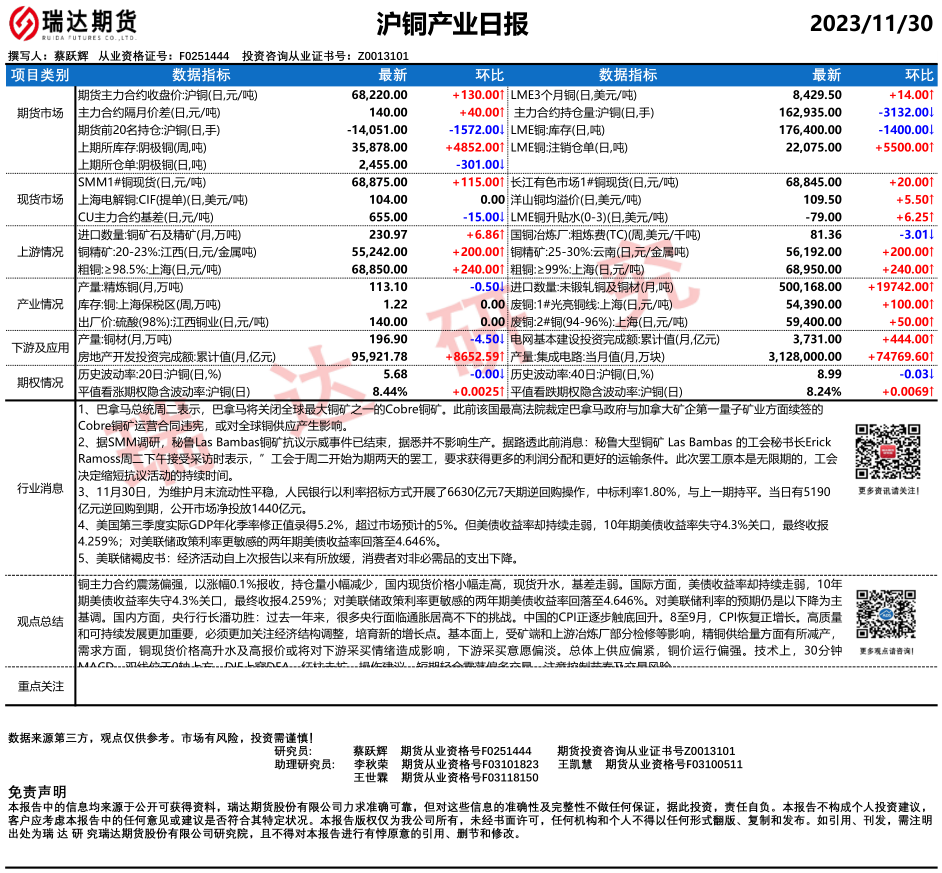Select the 上游情况 category cell
This screenshot has width=942, height=873.
(x=40, y=253)
